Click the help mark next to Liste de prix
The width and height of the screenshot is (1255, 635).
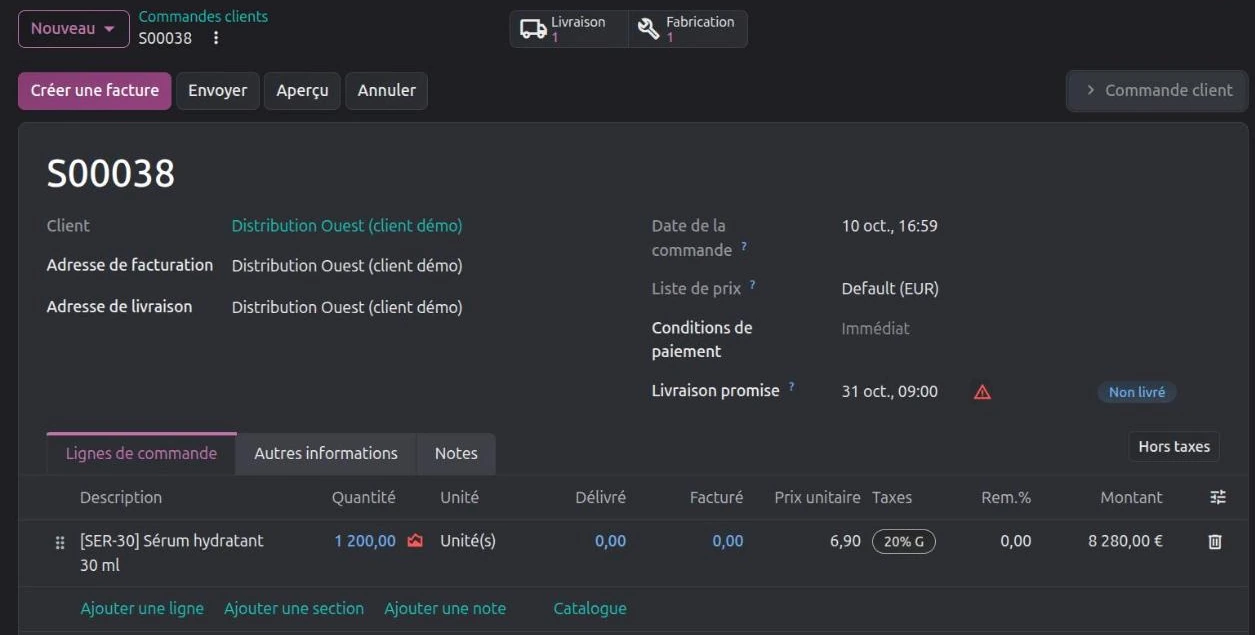coord(752,285)
